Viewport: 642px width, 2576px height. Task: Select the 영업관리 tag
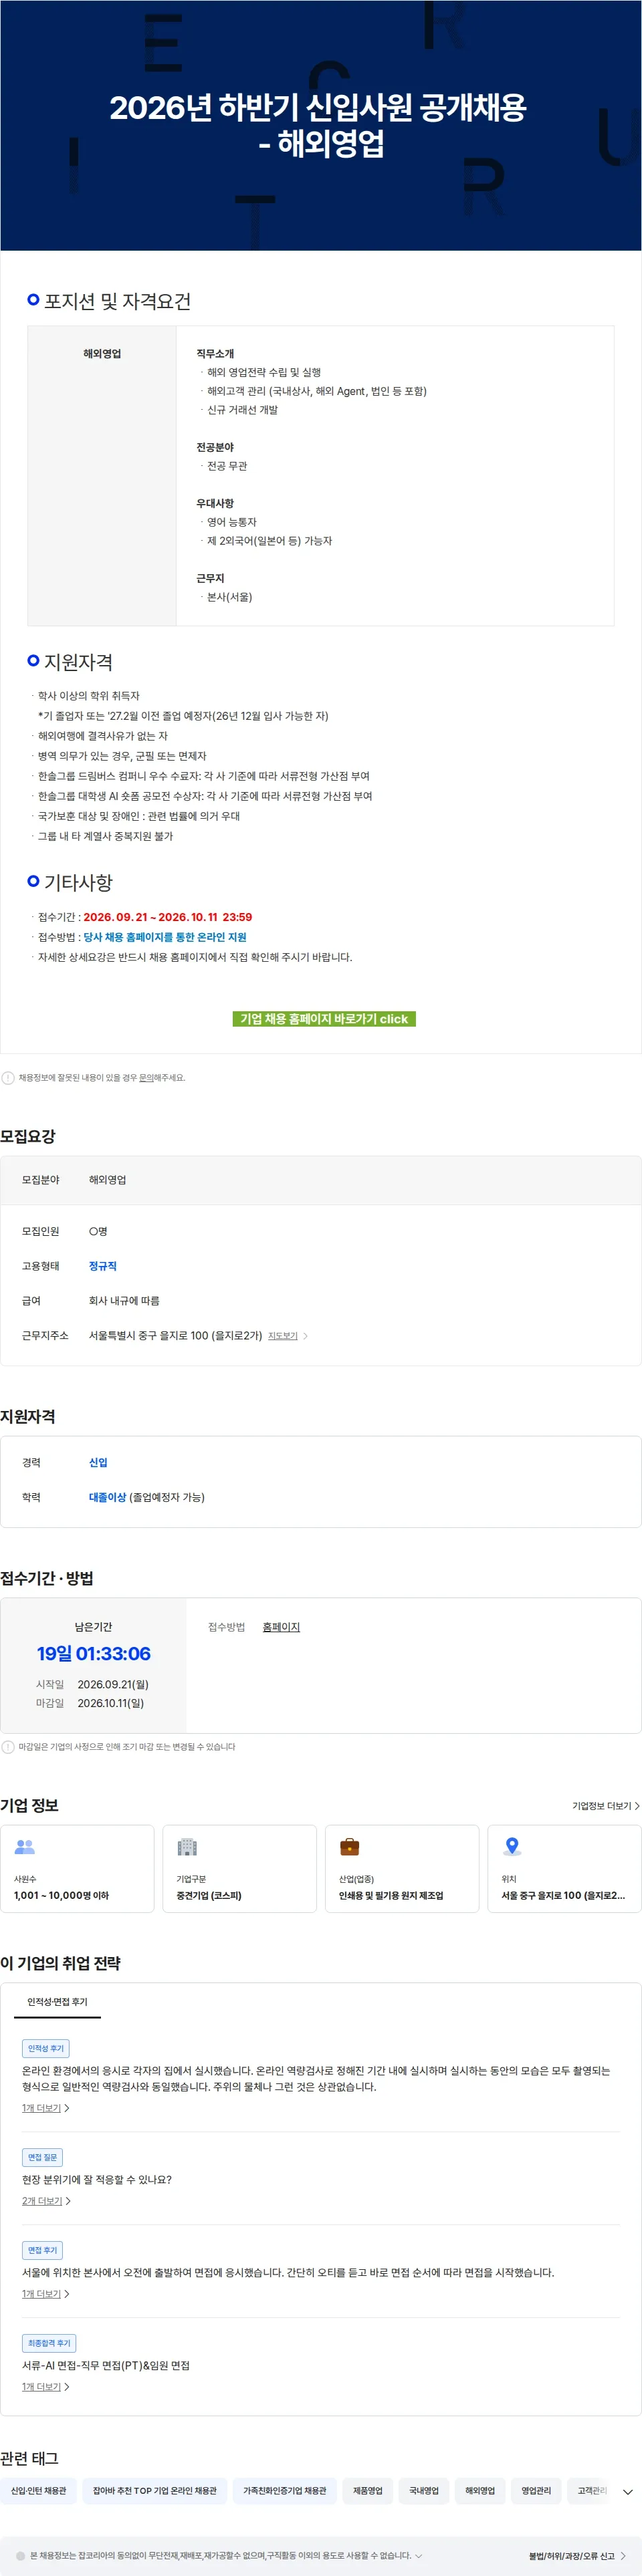pyautogui.click(x=536, y=2490)
